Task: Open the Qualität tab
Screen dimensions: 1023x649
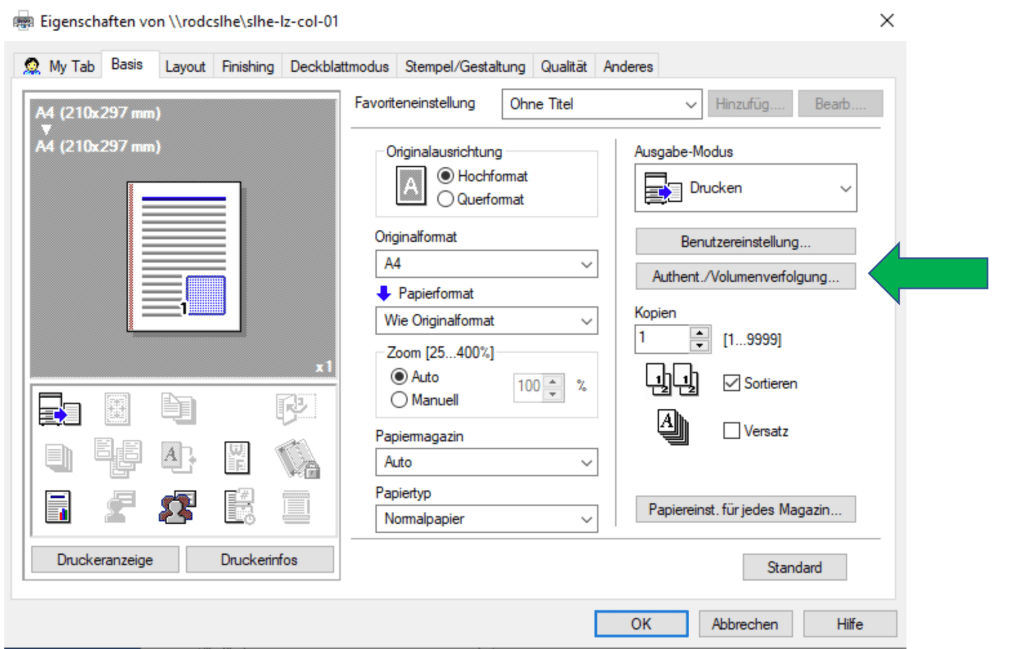Action: [x=564, y=67]
